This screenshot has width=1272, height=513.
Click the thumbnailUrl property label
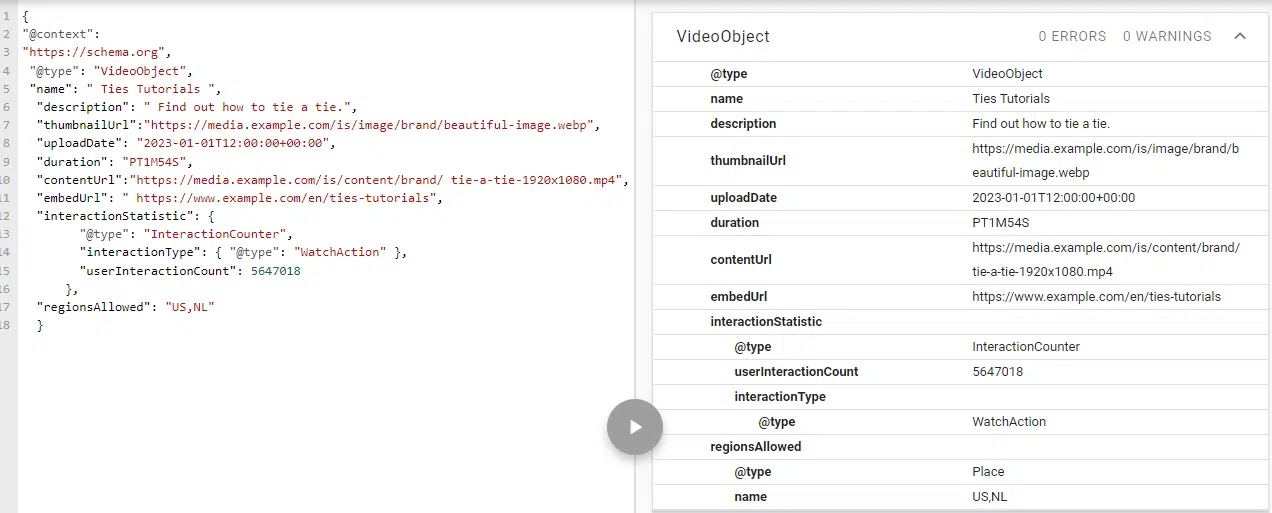(748, 161)
